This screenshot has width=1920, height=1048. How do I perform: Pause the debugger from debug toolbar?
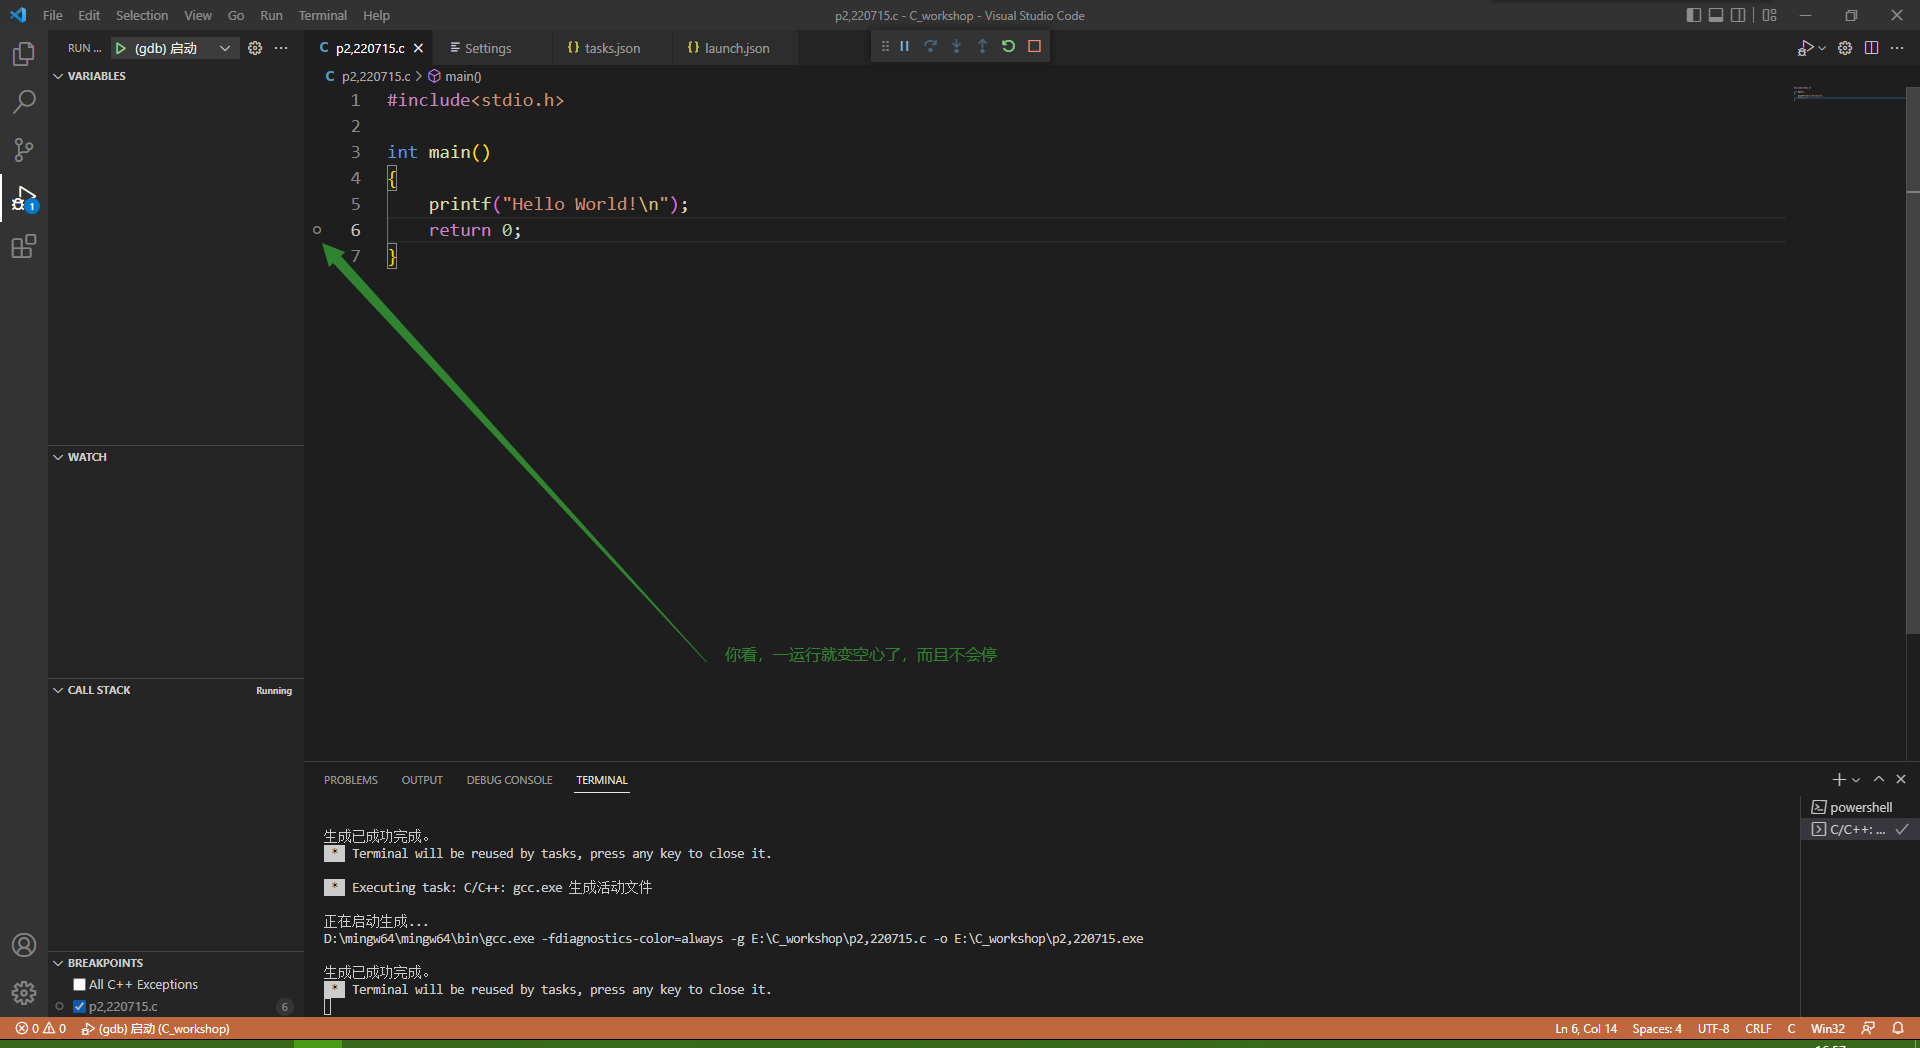(x=904, y=46)
